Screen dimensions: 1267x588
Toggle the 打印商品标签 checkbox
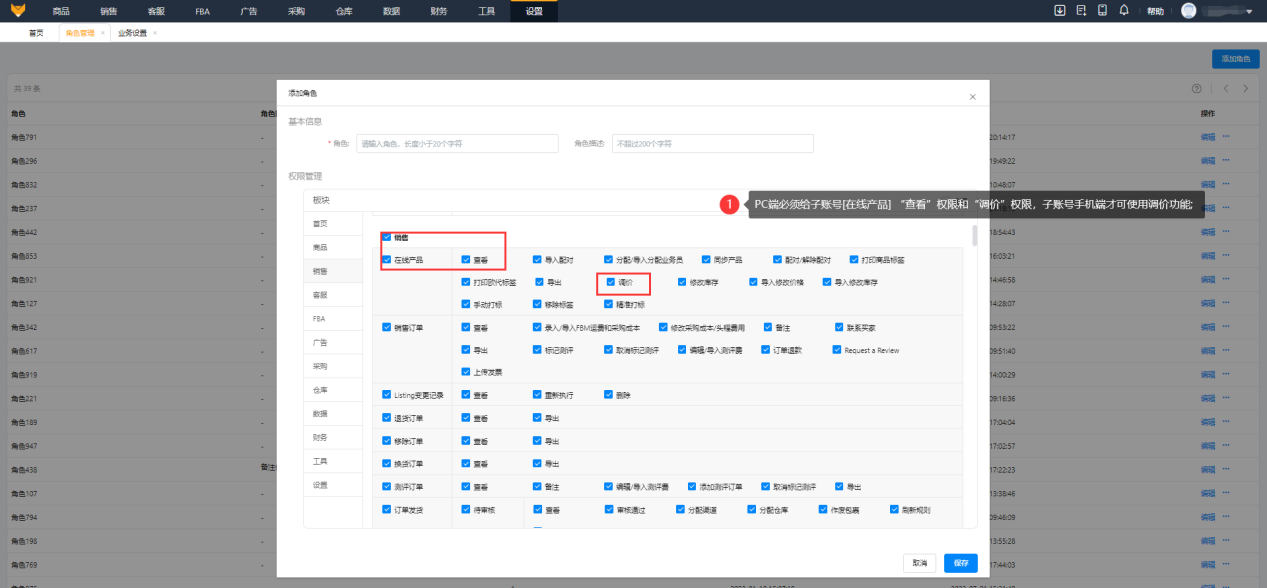pos(853,260)
